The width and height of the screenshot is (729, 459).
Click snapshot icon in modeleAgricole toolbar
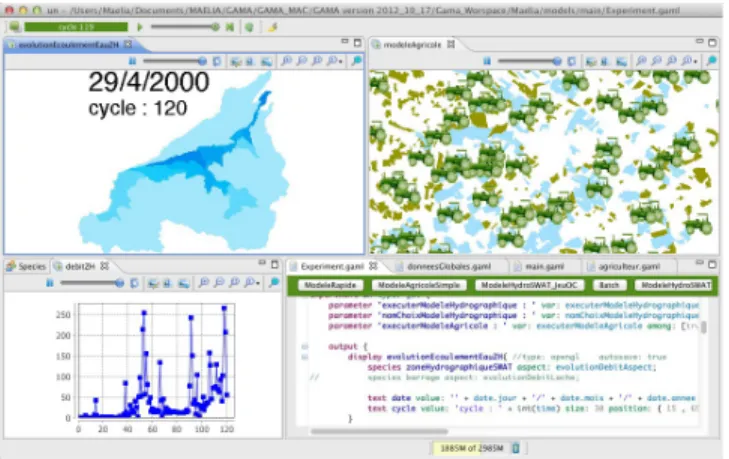pos(604,61)
